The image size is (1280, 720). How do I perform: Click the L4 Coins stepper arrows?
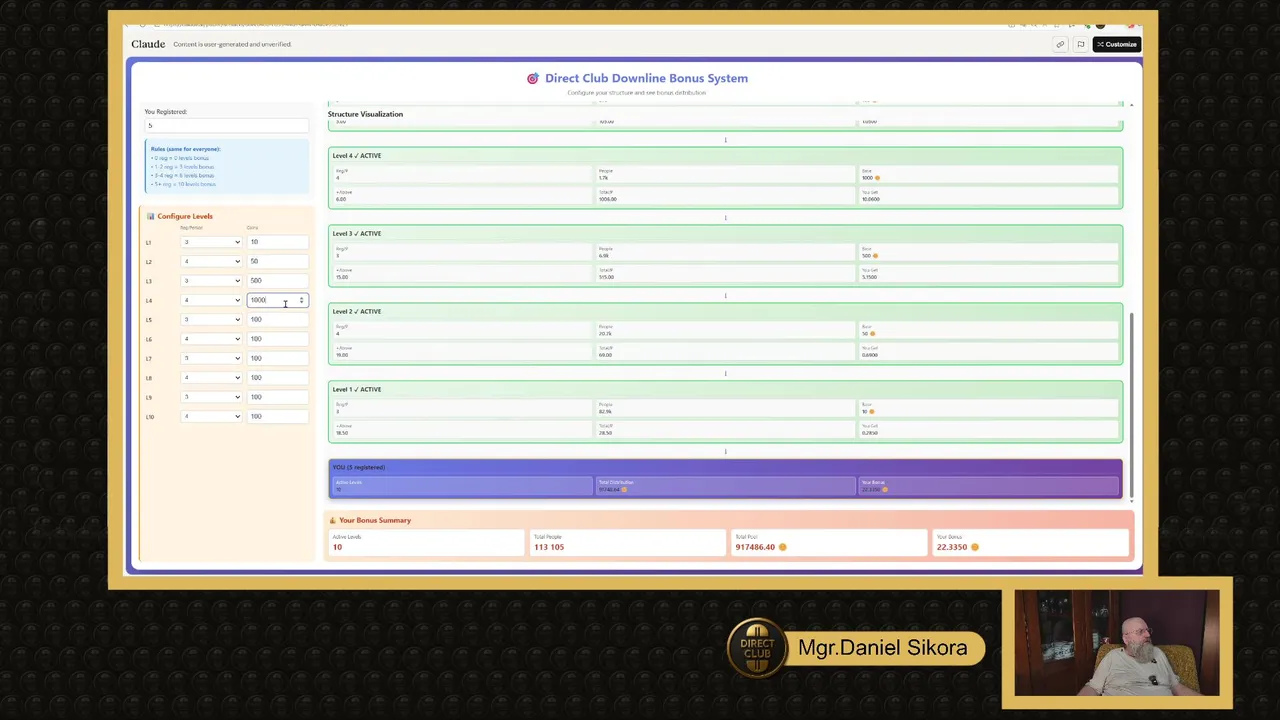pos(301,300)
